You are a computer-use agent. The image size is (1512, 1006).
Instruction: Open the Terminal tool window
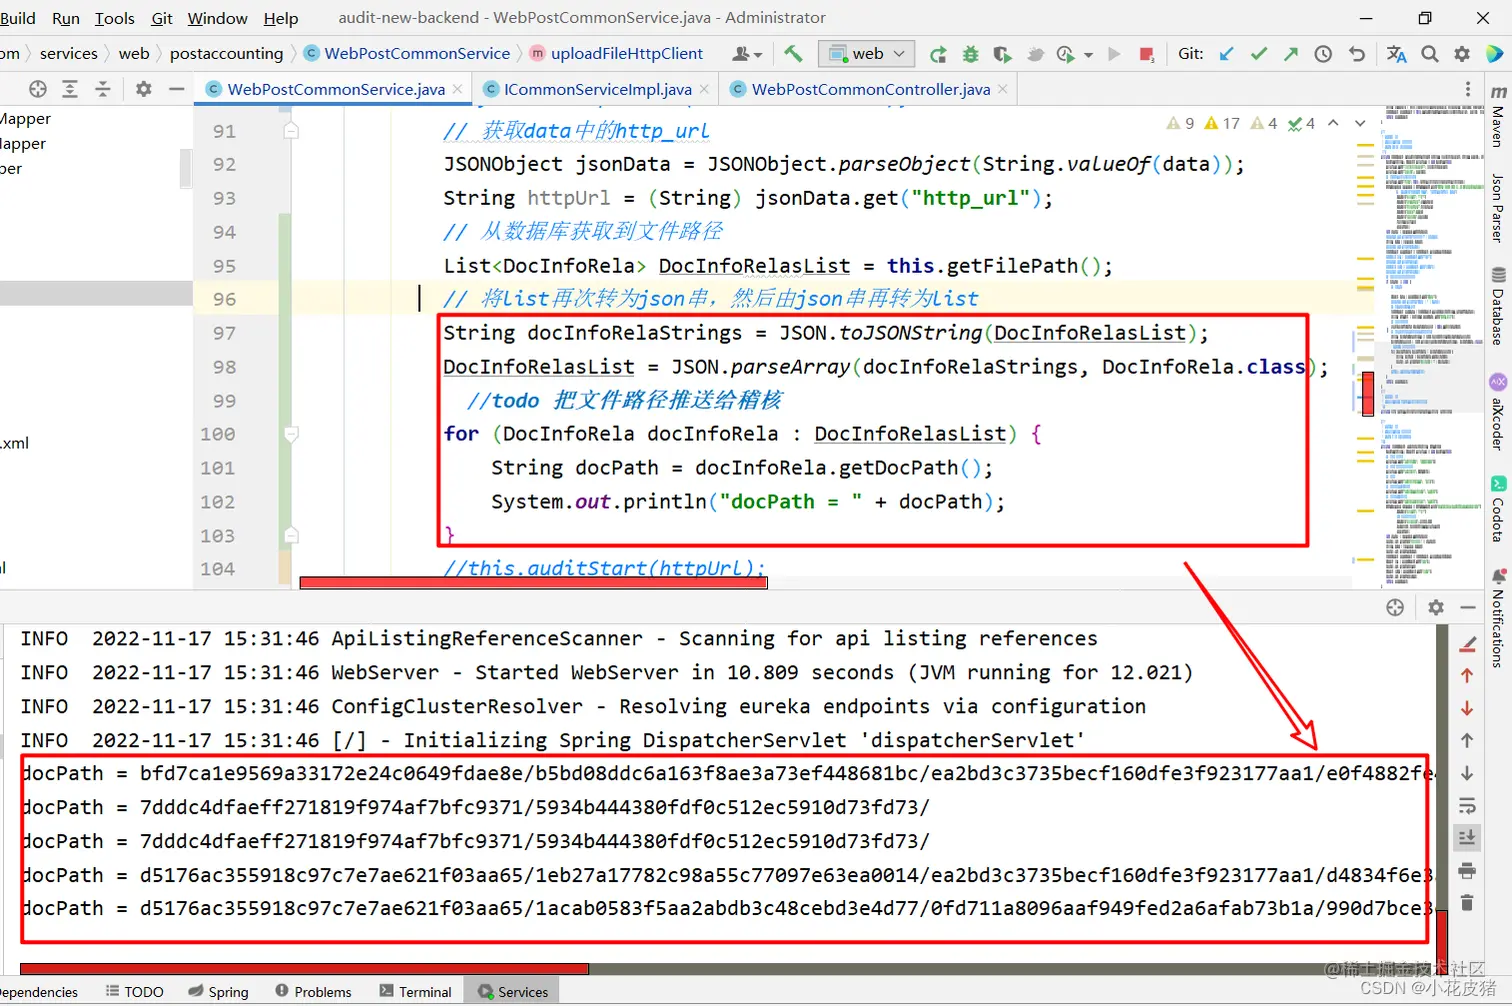(415, 992)
